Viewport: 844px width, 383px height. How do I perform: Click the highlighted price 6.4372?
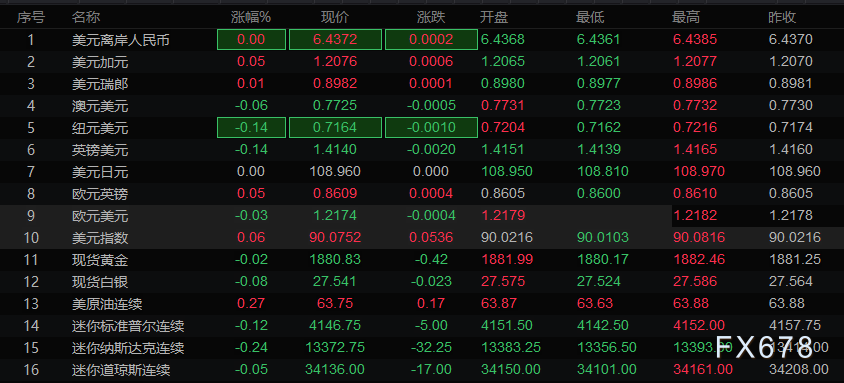[335, 40]
